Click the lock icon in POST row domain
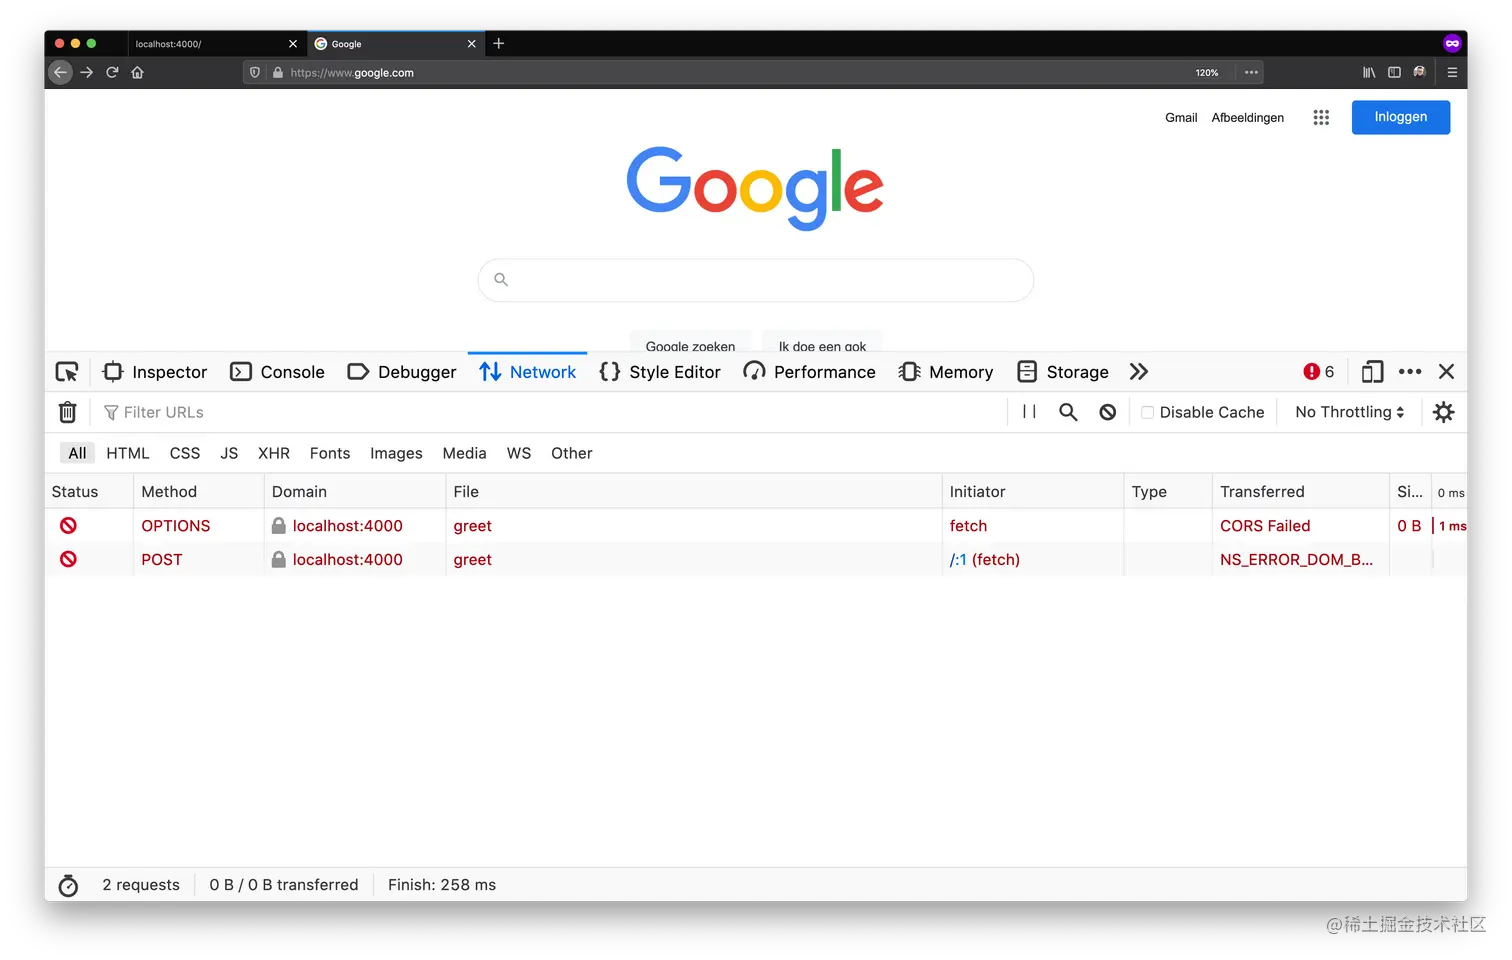This screenshot has height=960, width=1512. [x=279, y=559]
